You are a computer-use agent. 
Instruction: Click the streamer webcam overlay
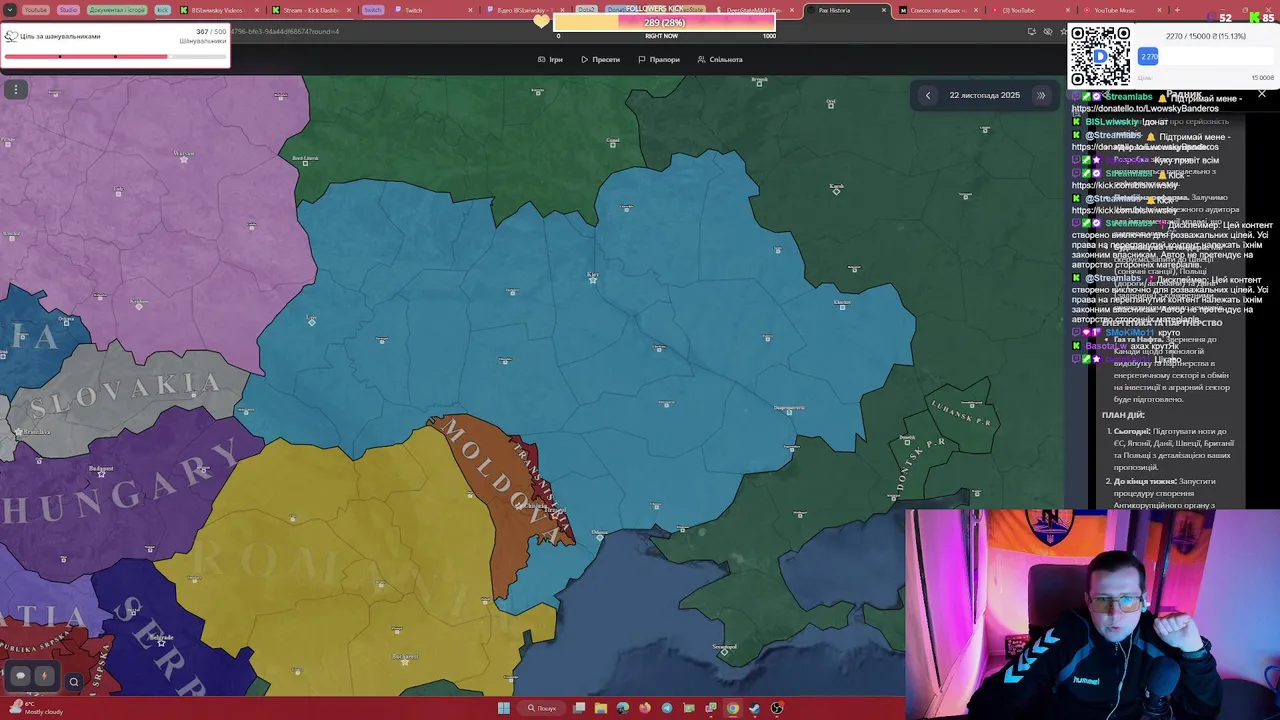[x=1092, y=614]
